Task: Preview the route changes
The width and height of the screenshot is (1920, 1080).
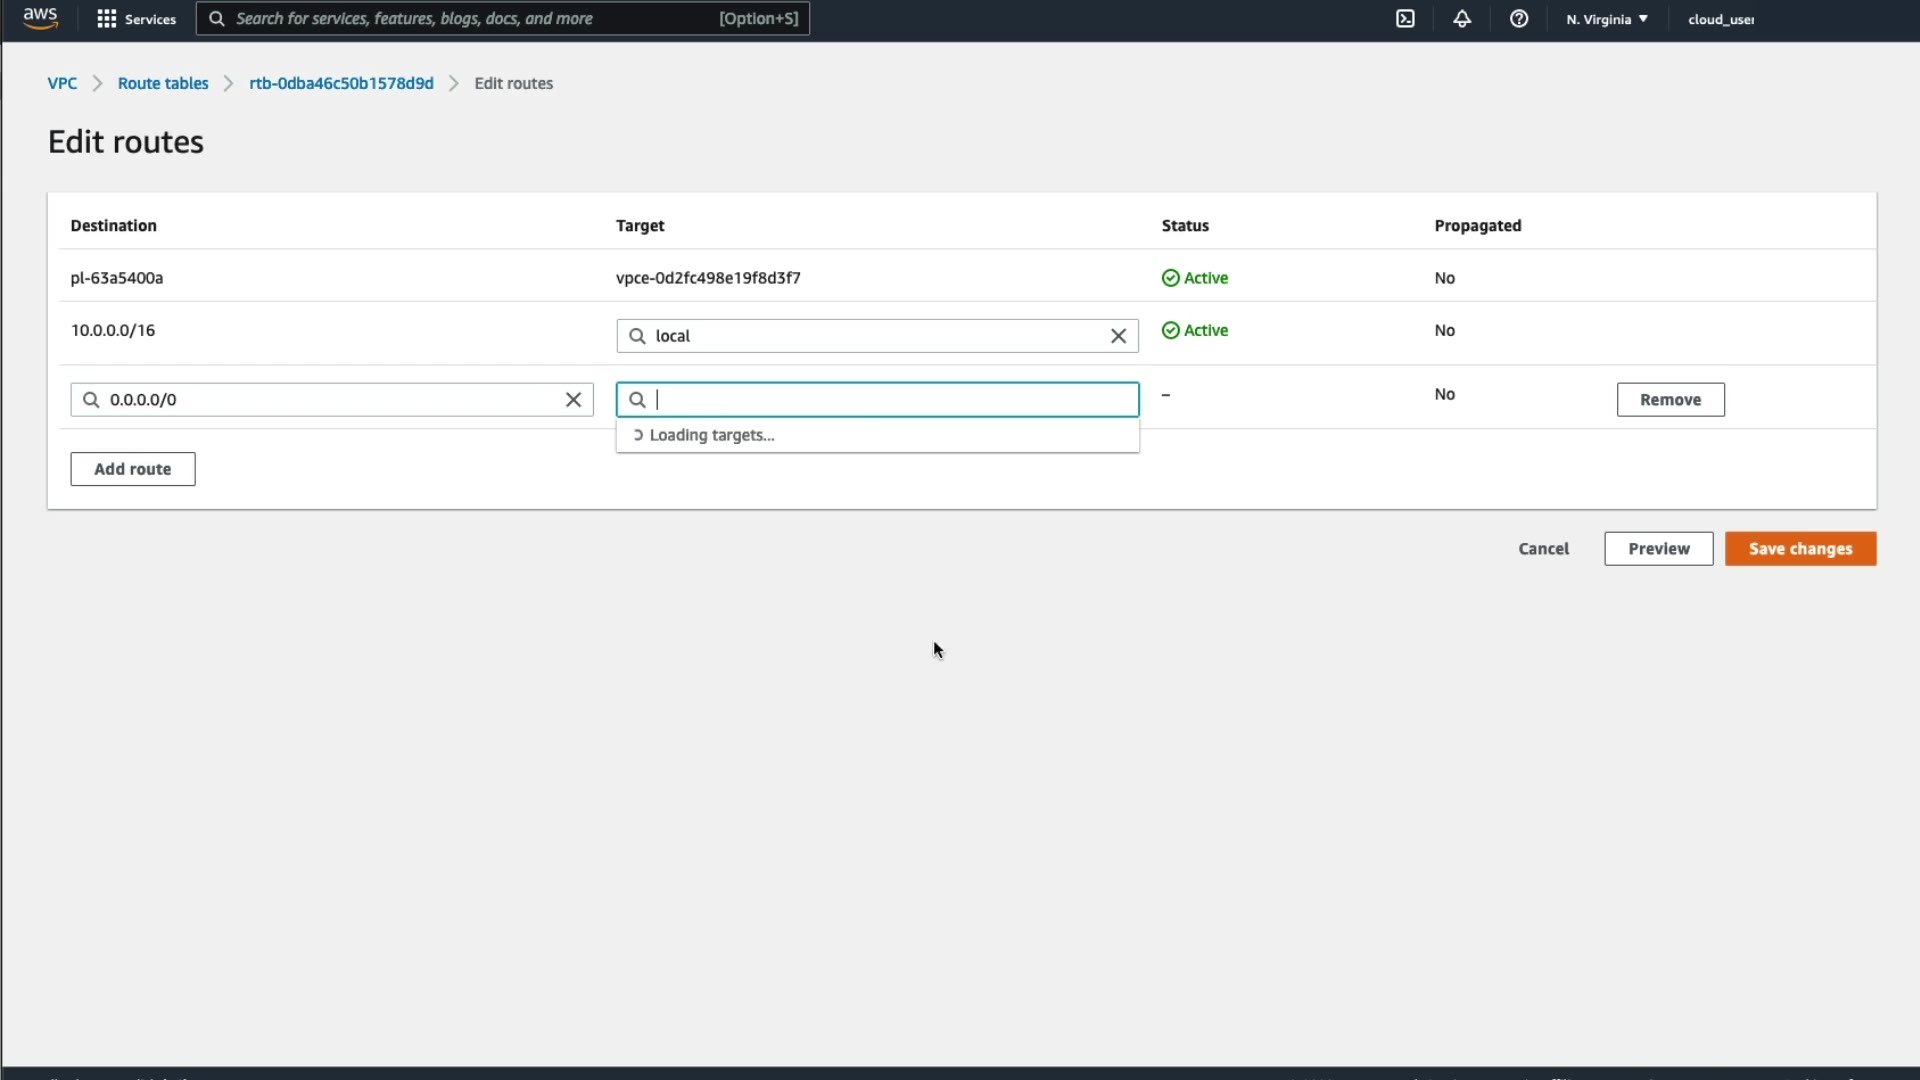Action: click(x=1658, y=549)
